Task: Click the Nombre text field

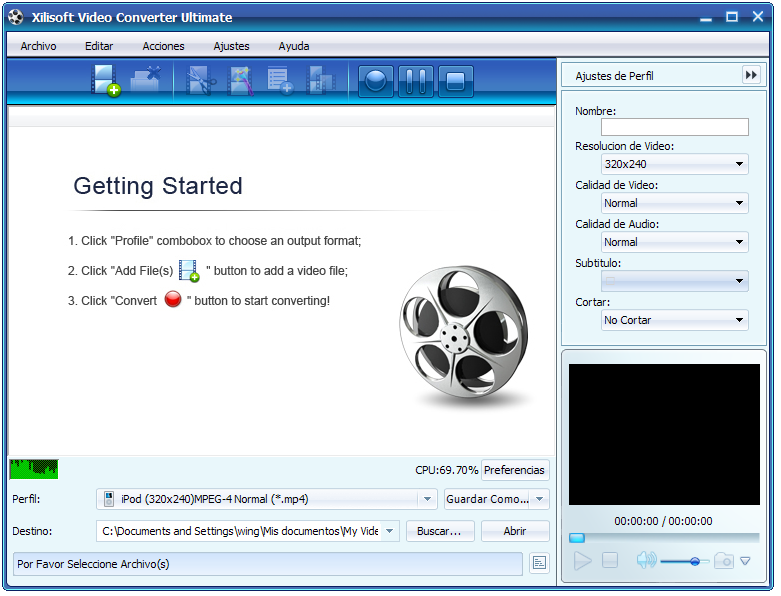Action: (674, 127)
